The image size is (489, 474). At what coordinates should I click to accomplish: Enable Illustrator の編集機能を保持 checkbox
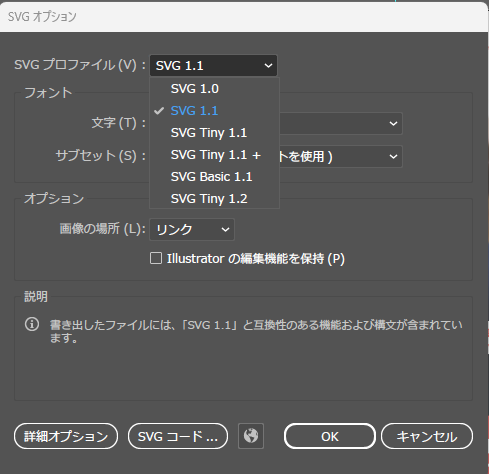coord(156,258)
